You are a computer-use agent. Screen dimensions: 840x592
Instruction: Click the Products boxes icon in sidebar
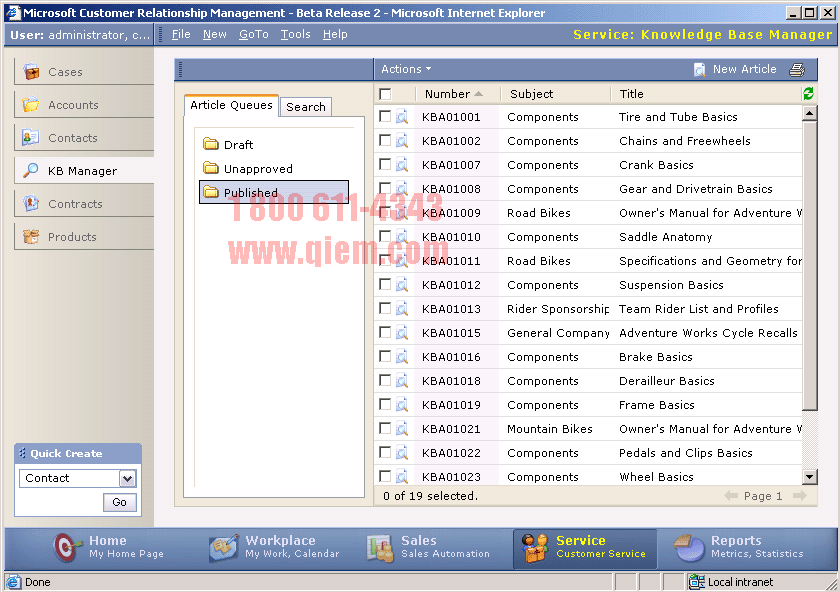[31, 236]
